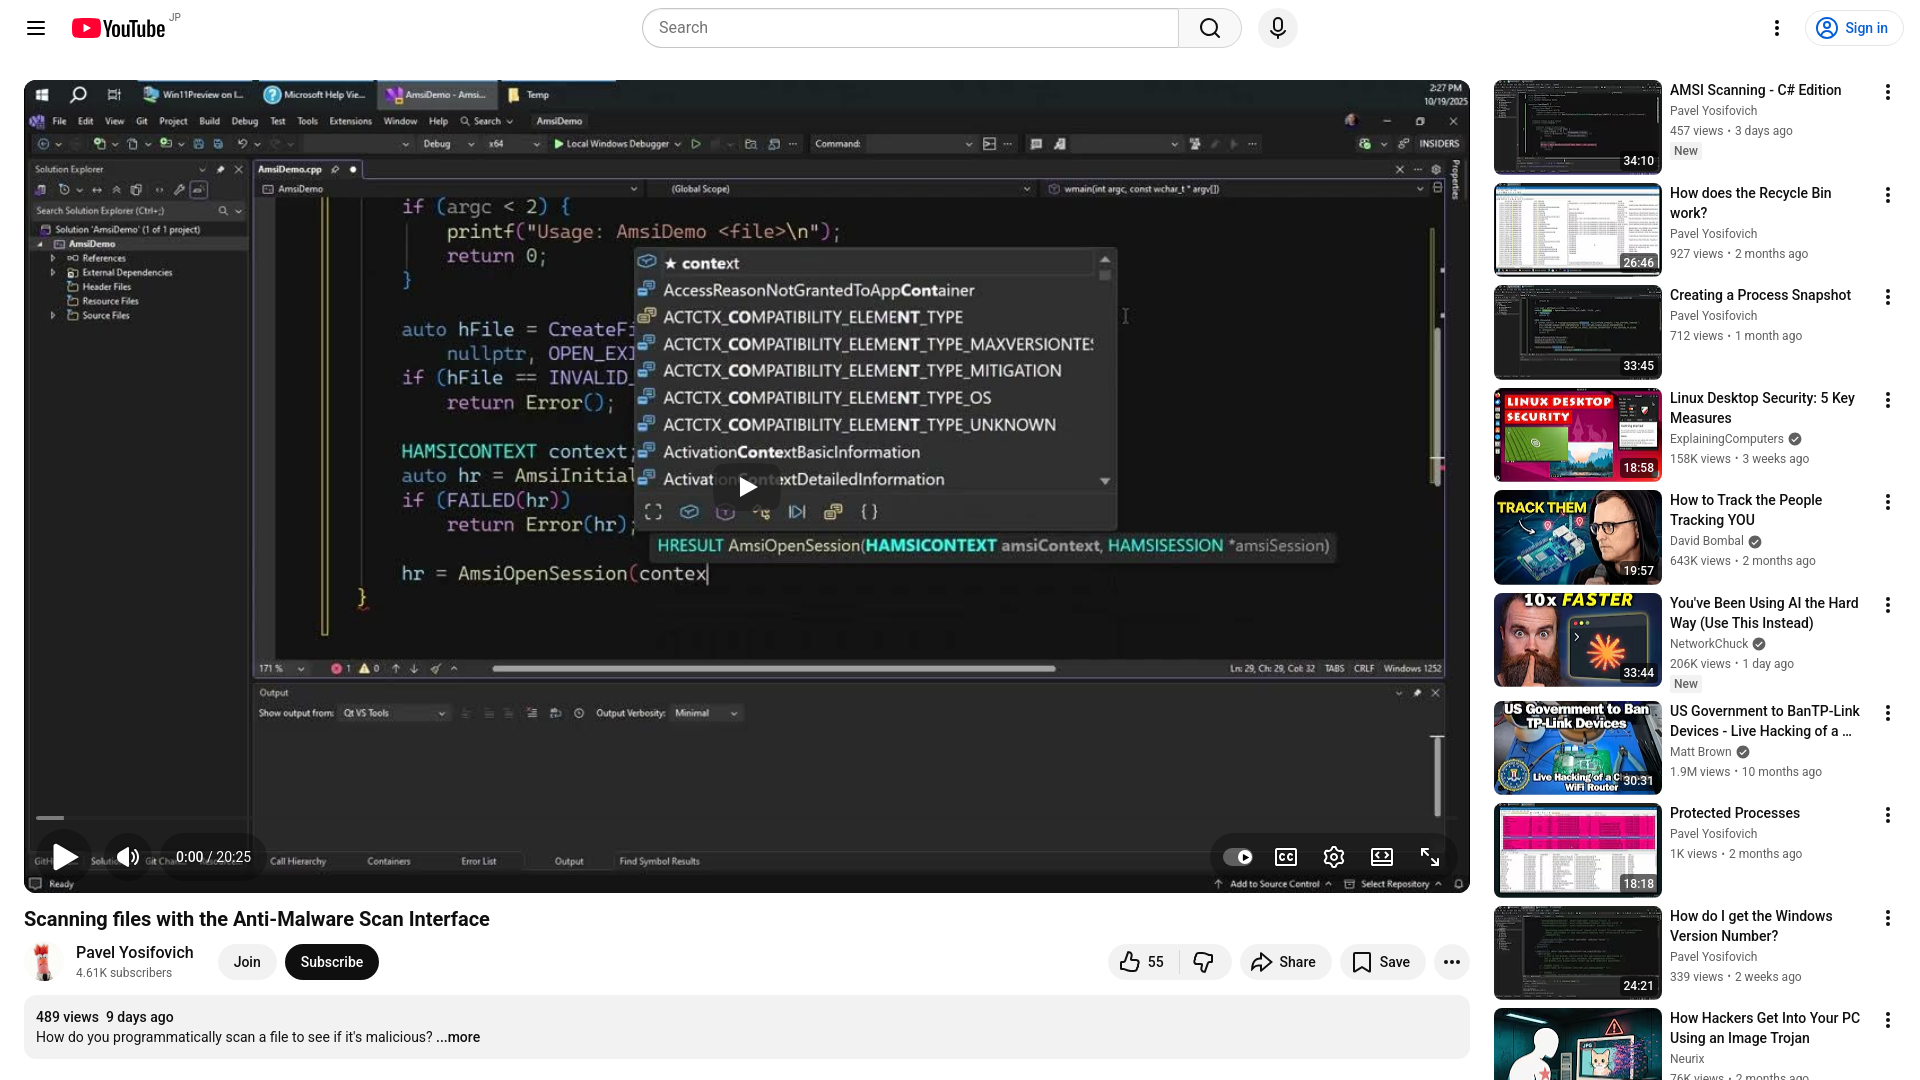
Task: Click the search magnifier icon
Action: tap(1209, 28)
